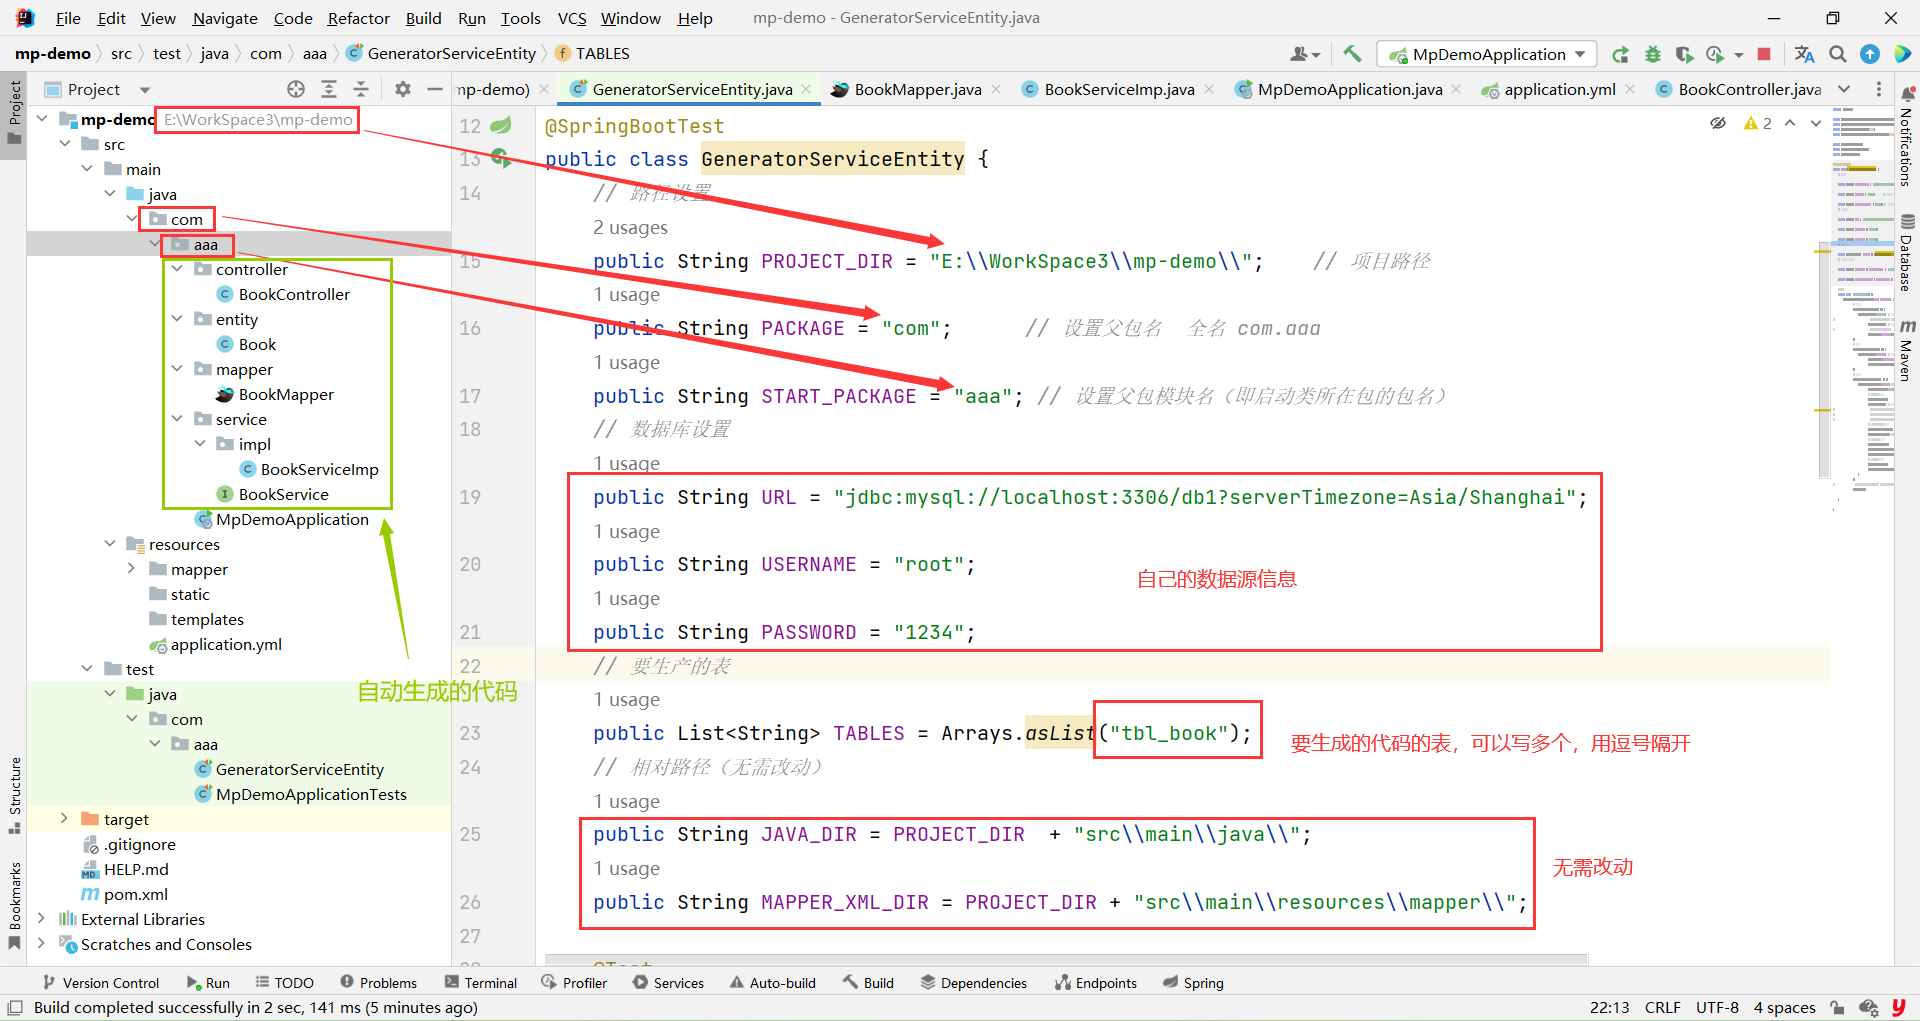Open the Build menu
1920x1021 pixels.
coord(423,18)
